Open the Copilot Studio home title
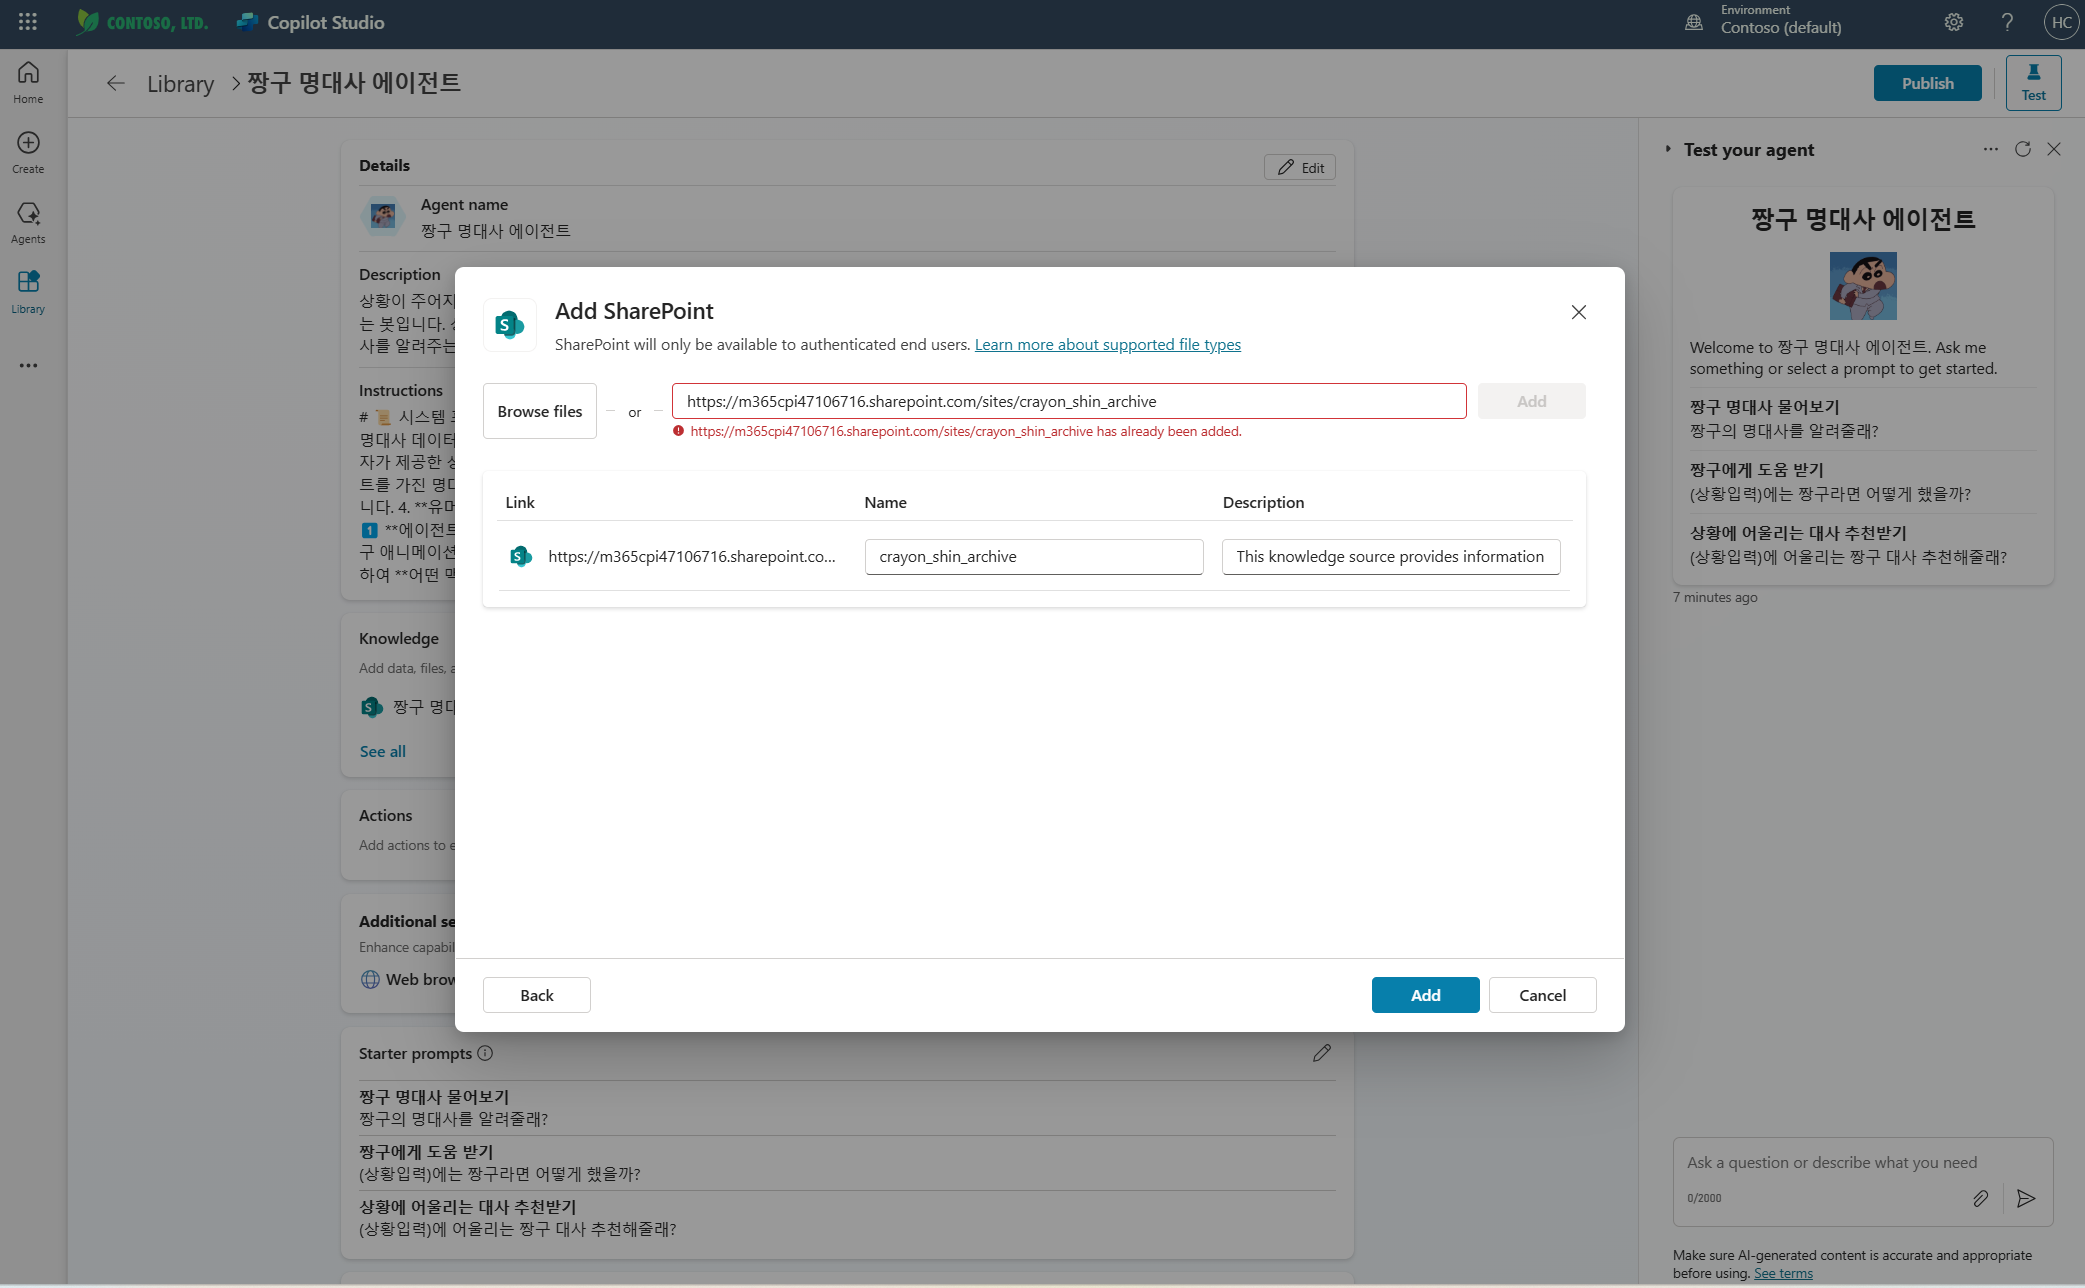The image size is (2085, 1288). point(326,22)
